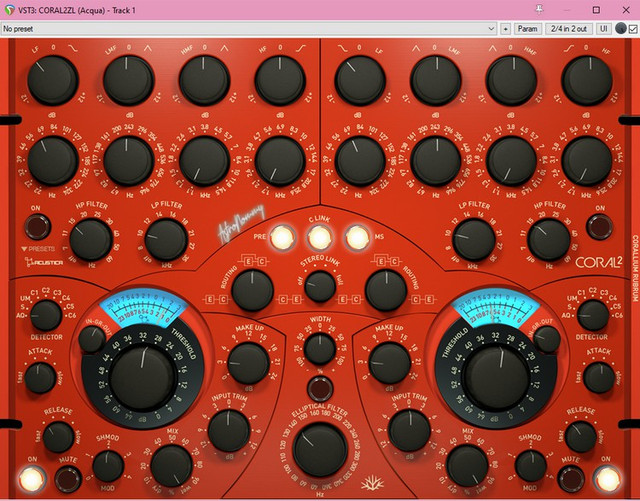Click the right MIX knob
This screenshot has height=501, width=640.
pyautogui.click(x=467, y=465)
